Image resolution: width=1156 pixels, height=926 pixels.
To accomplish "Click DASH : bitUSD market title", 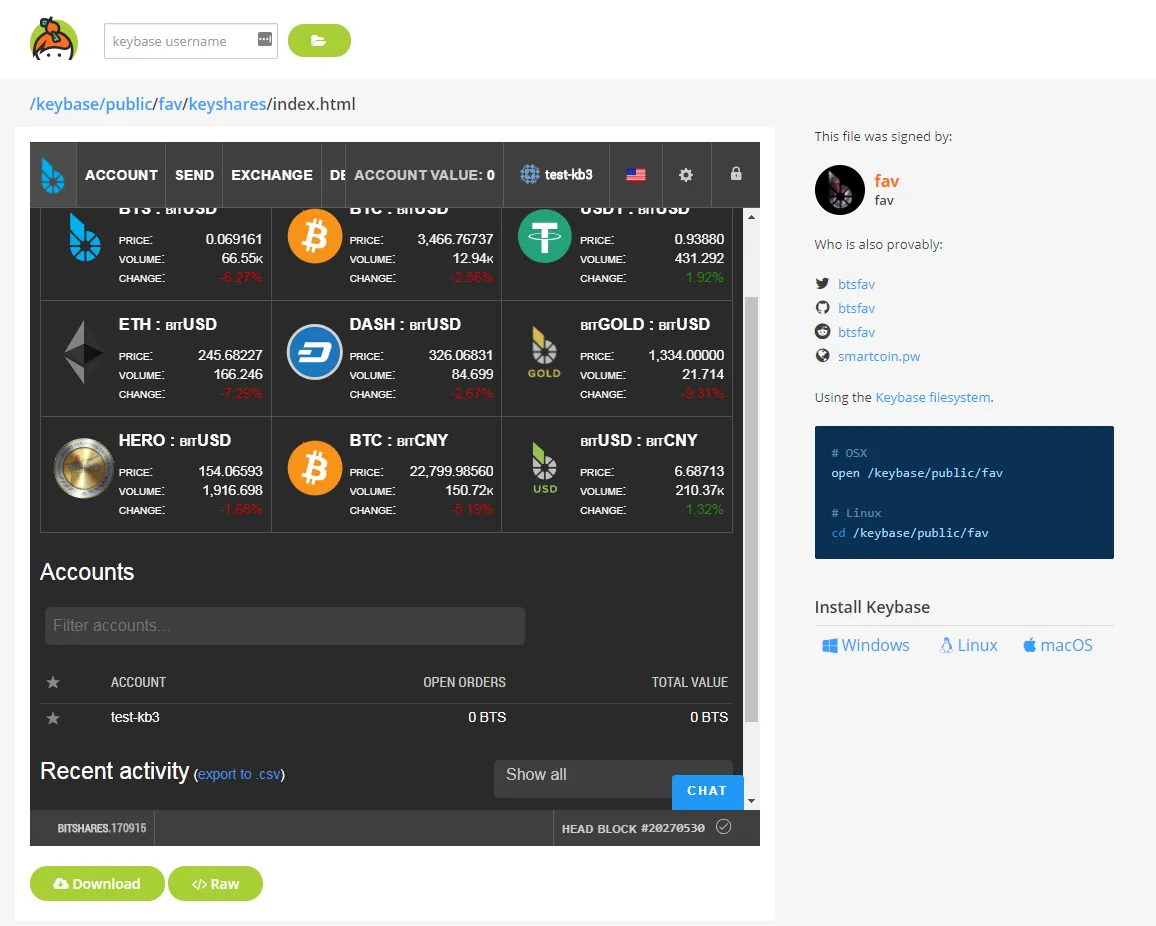I will (405, 324).
